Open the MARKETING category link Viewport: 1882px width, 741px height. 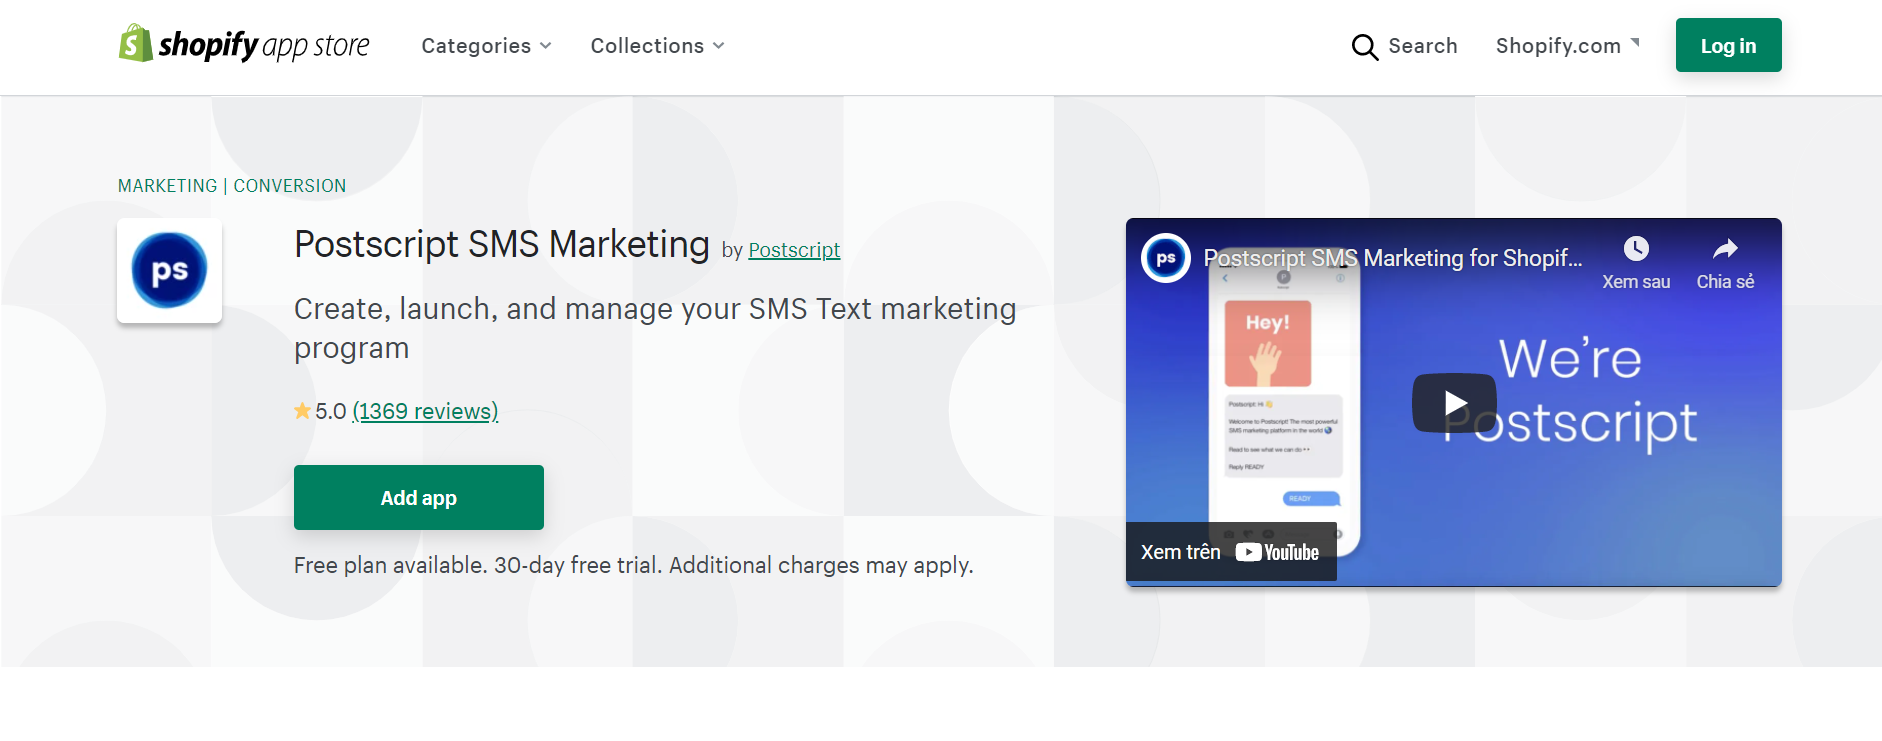(x=167, y=186)
